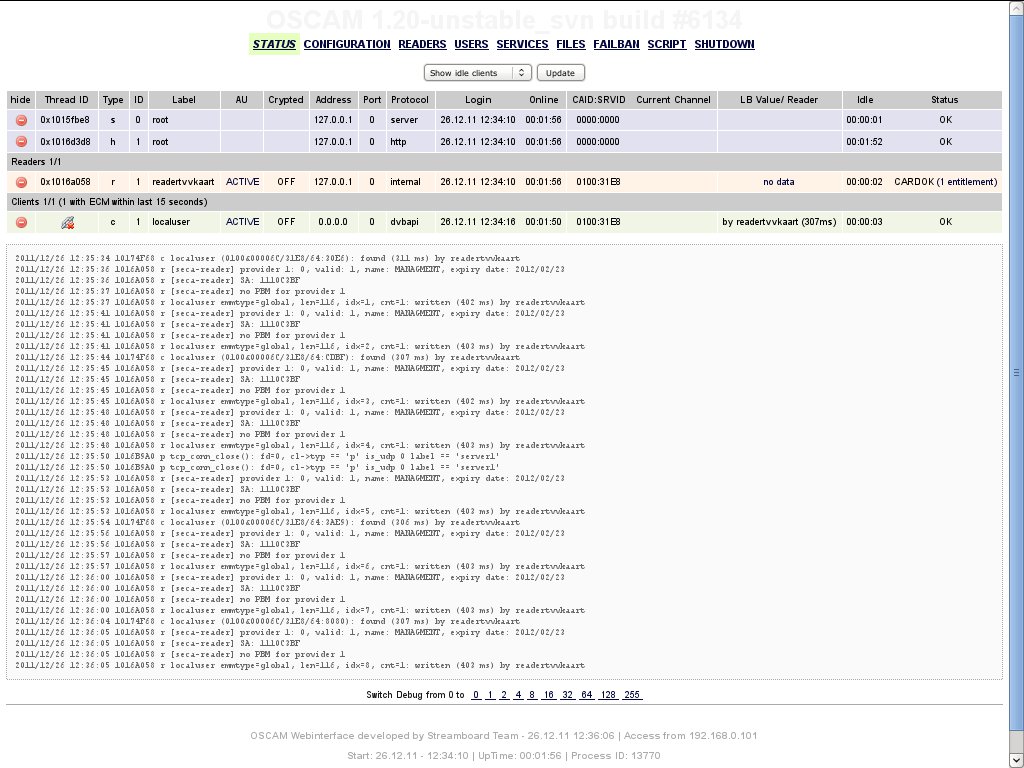Viewport: 1024px width, 768px height.
Task: Click the Clients 1/1 section header
Action: click(x=504, y=202)
